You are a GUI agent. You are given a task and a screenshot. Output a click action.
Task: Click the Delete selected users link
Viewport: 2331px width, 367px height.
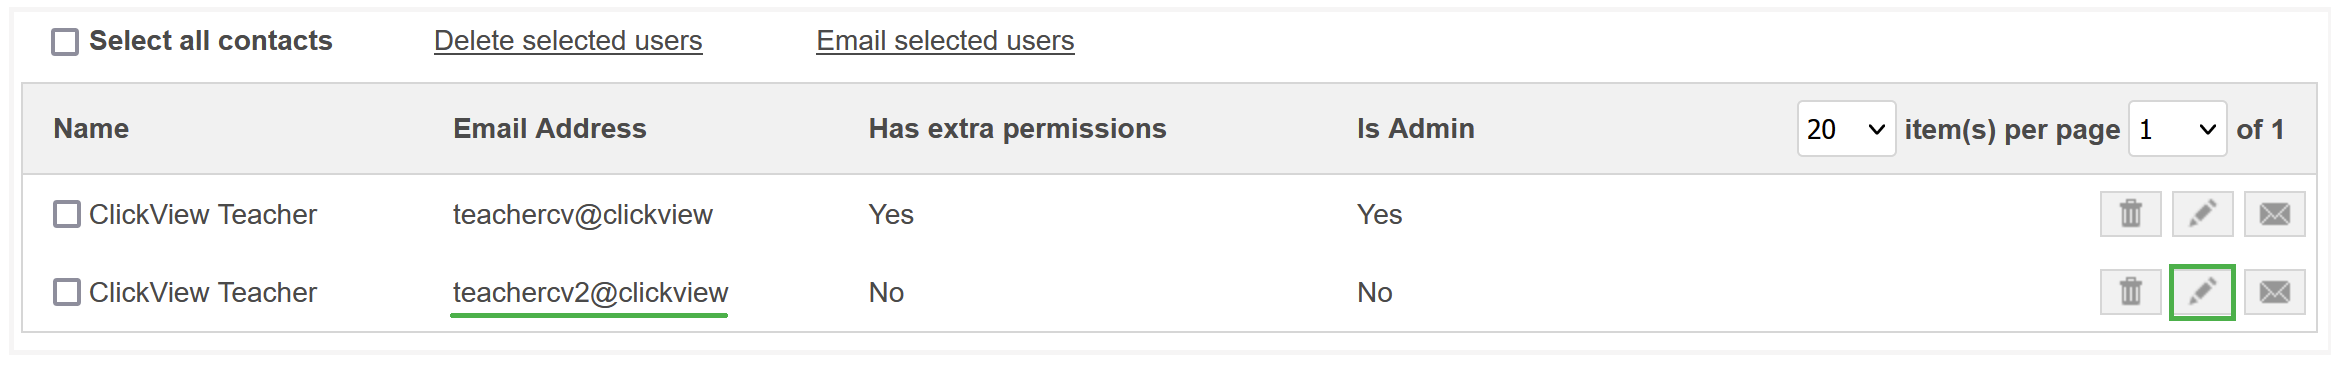tap(568, 41)
